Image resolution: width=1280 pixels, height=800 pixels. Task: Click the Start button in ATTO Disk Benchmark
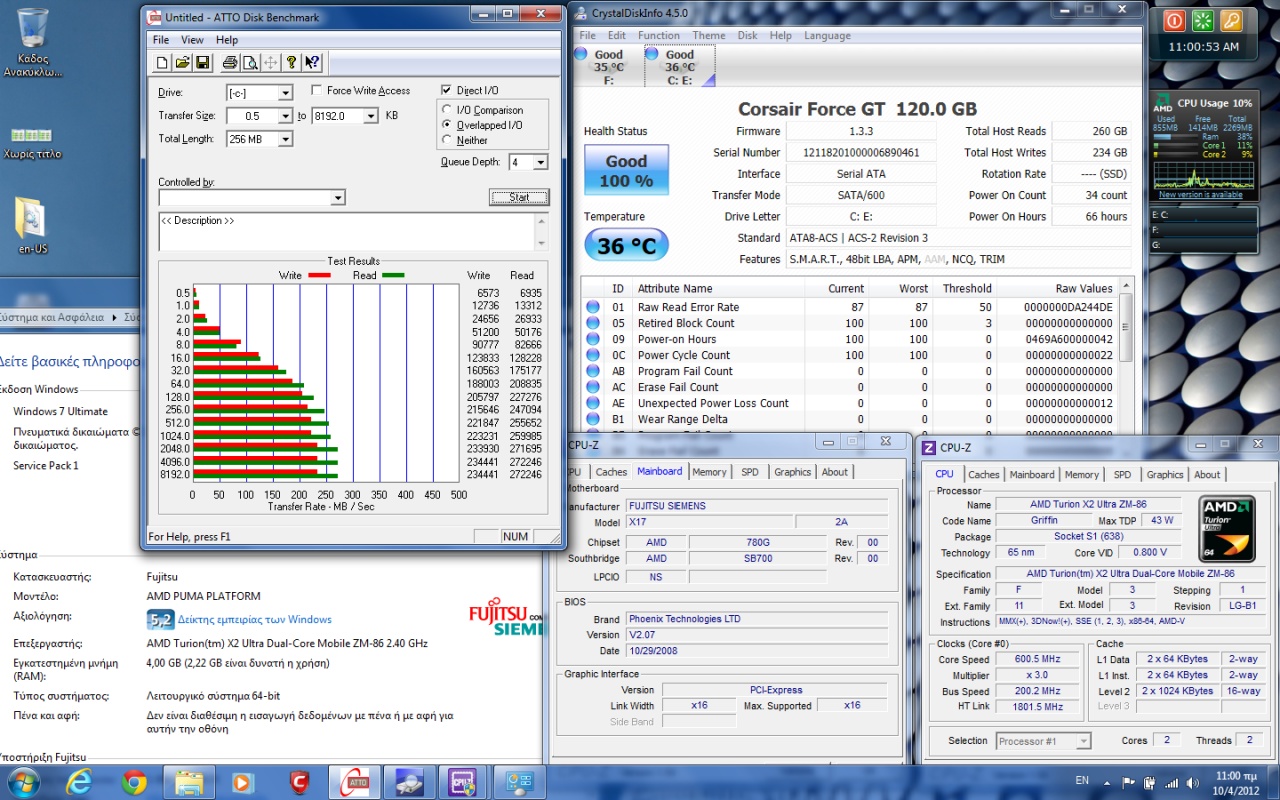click(x=519, y=197)
